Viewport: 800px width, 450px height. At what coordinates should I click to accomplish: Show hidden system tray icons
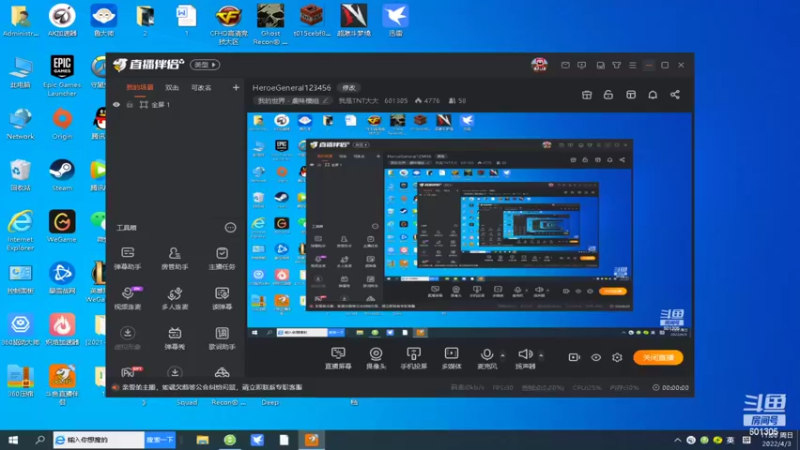click(678, 440)
